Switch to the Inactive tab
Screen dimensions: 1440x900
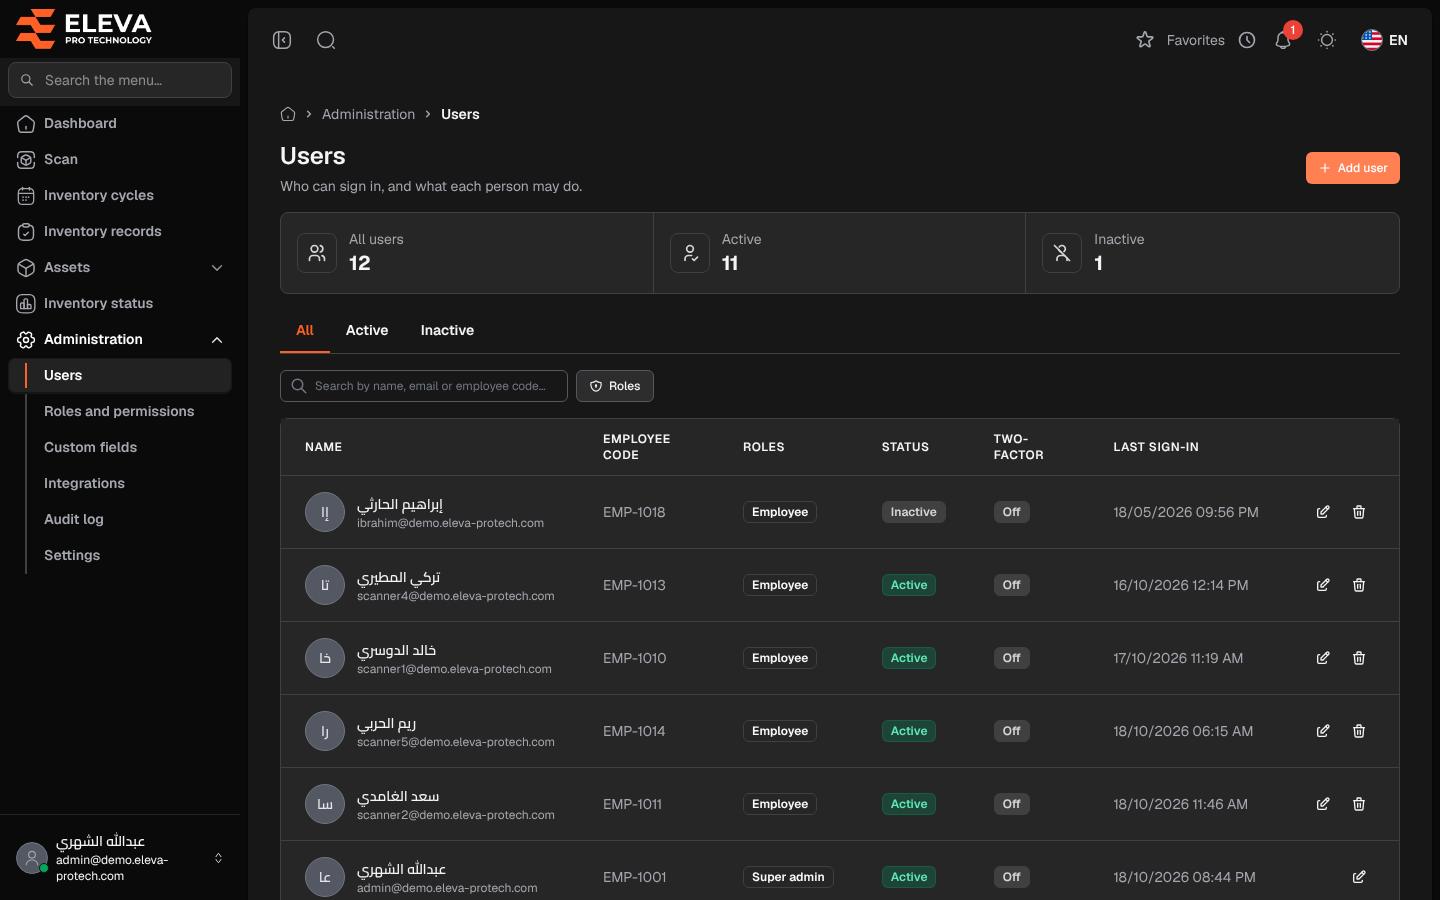coord(447,330)
